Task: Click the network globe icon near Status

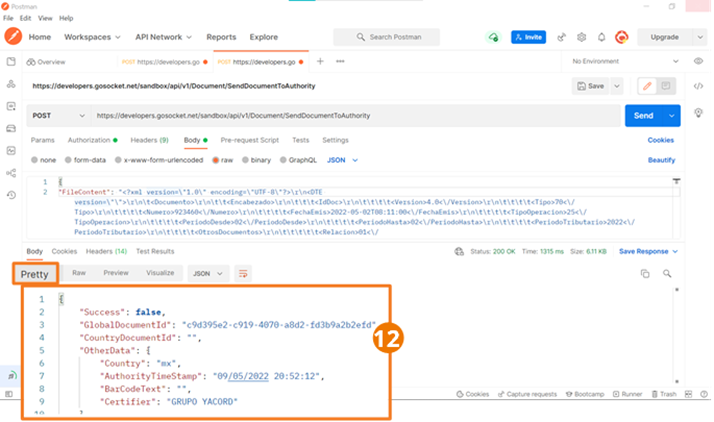Action: pos(459,251)
